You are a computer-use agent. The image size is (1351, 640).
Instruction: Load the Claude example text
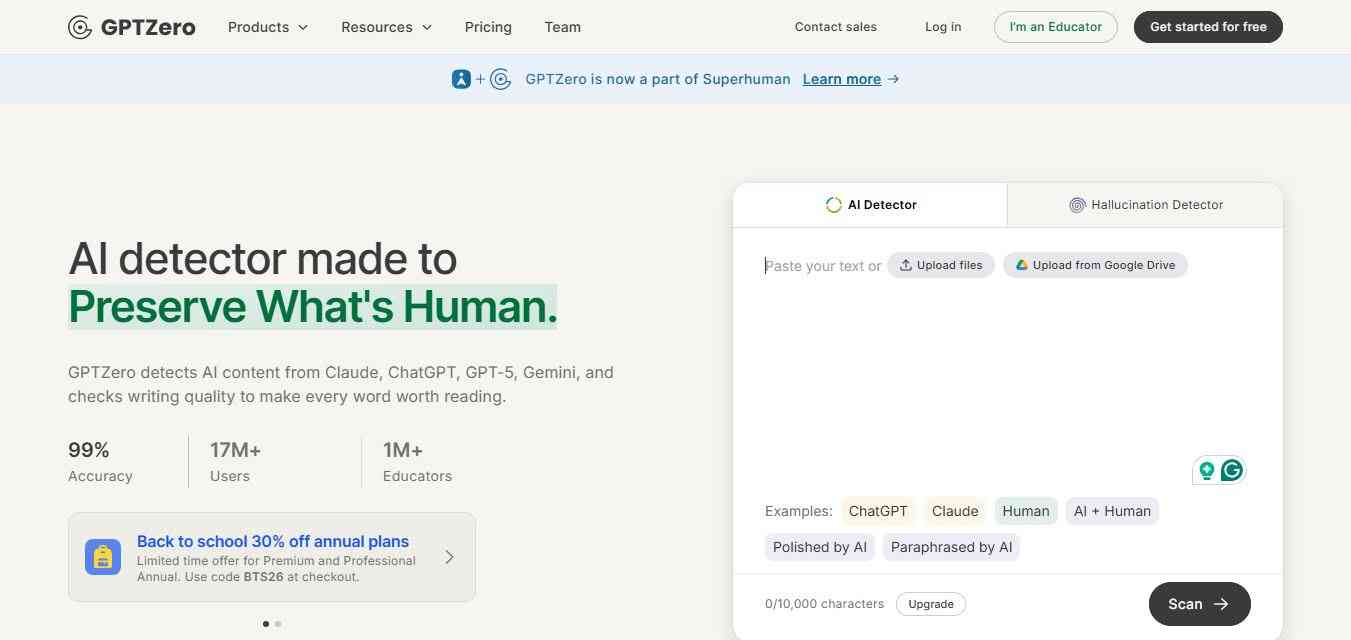pos(955,511)
